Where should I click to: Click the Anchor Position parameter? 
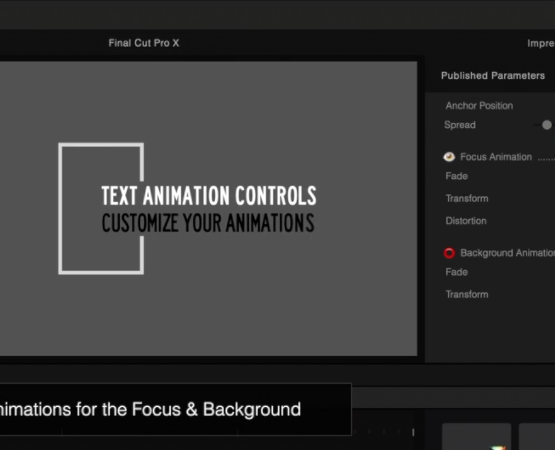coord(479,106)
